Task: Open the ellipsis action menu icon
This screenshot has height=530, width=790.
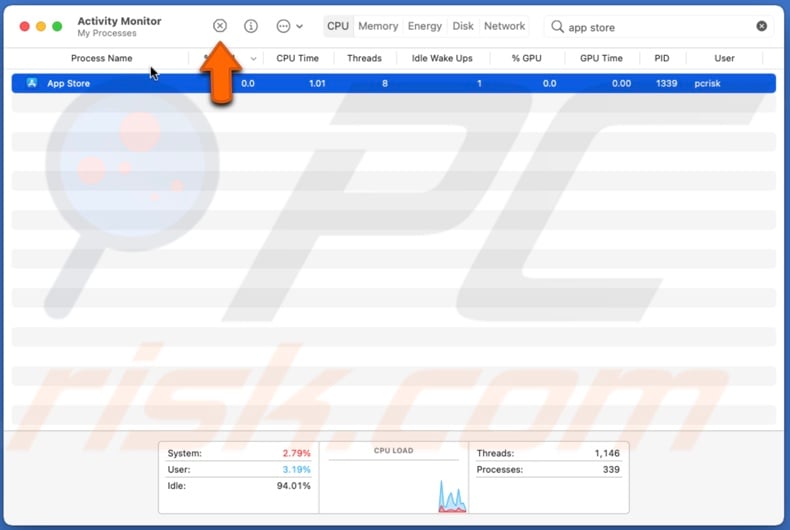Action: tap(284, 26)
